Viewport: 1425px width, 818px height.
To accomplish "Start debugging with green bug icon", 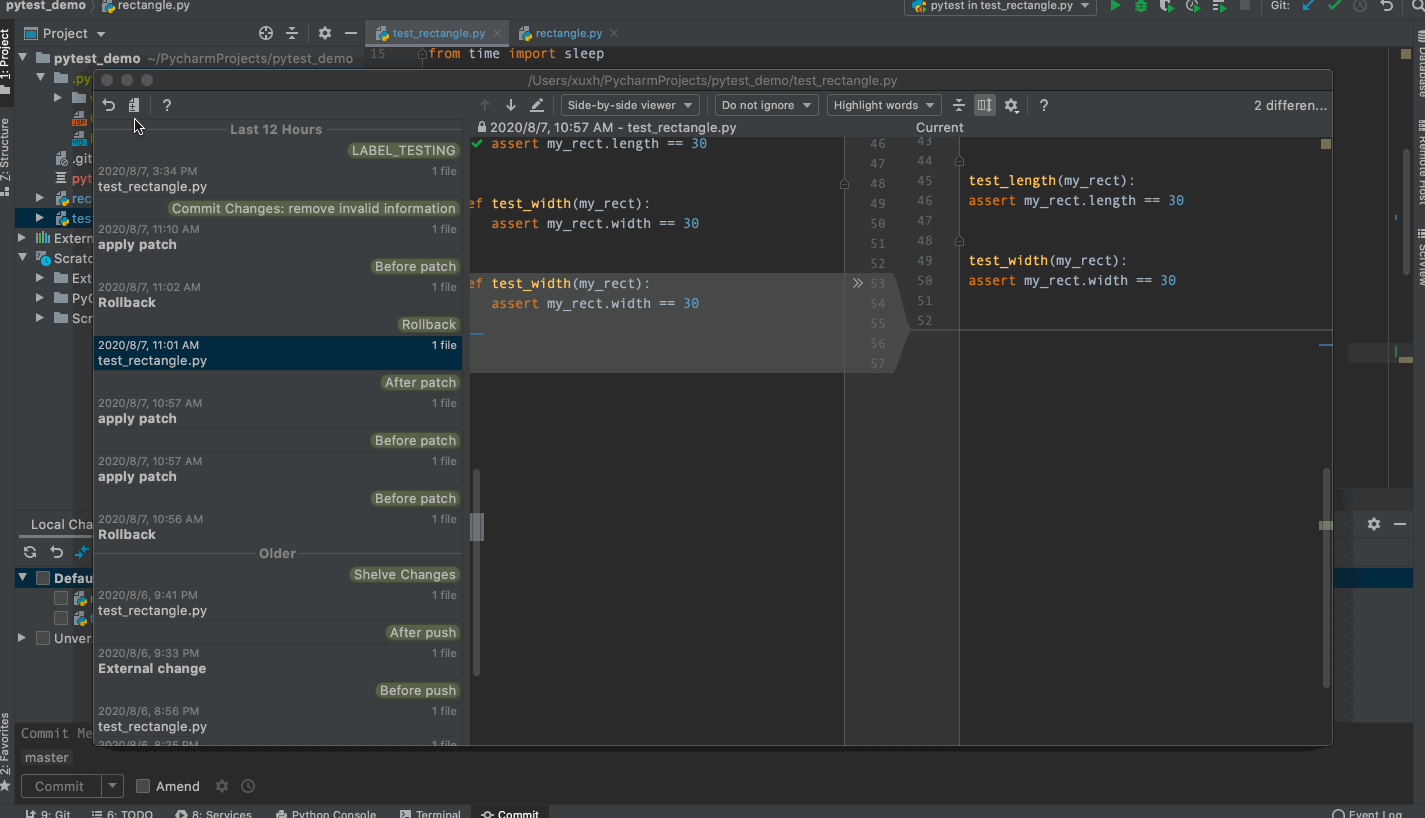I will click(x=1141, y=6).
